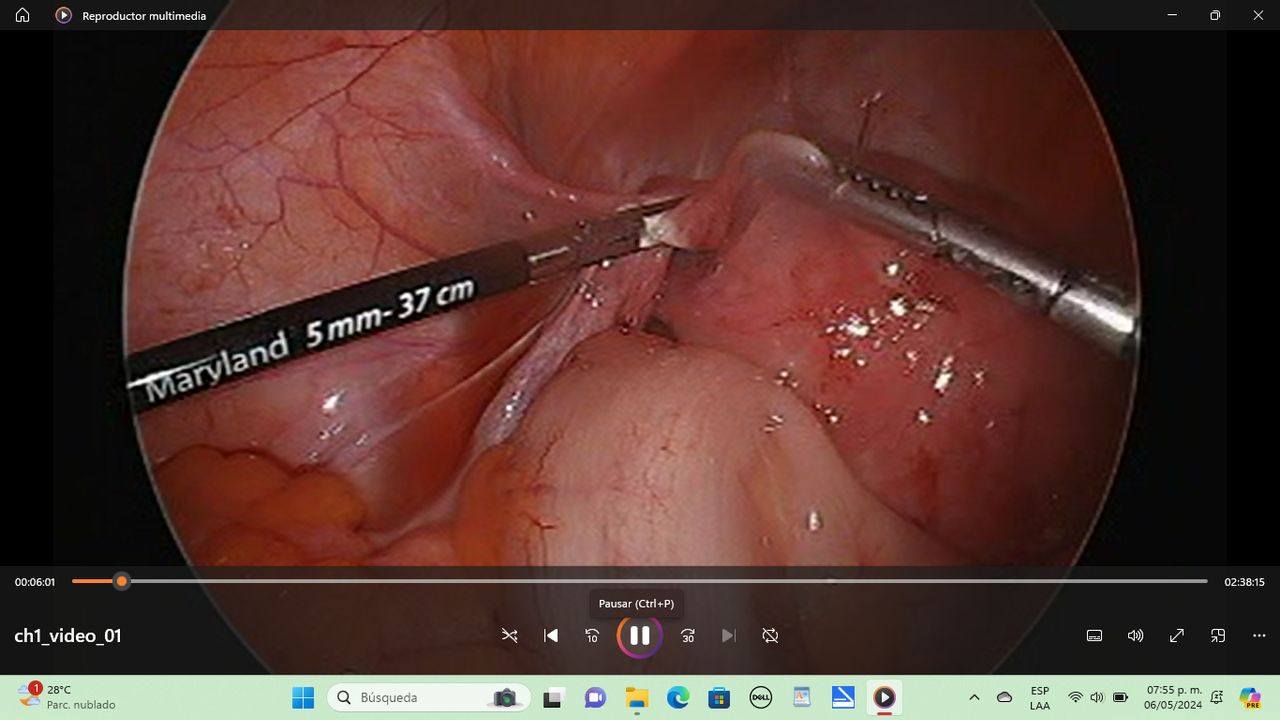
Task: Go to the previous track
Action: coord(551,636)
